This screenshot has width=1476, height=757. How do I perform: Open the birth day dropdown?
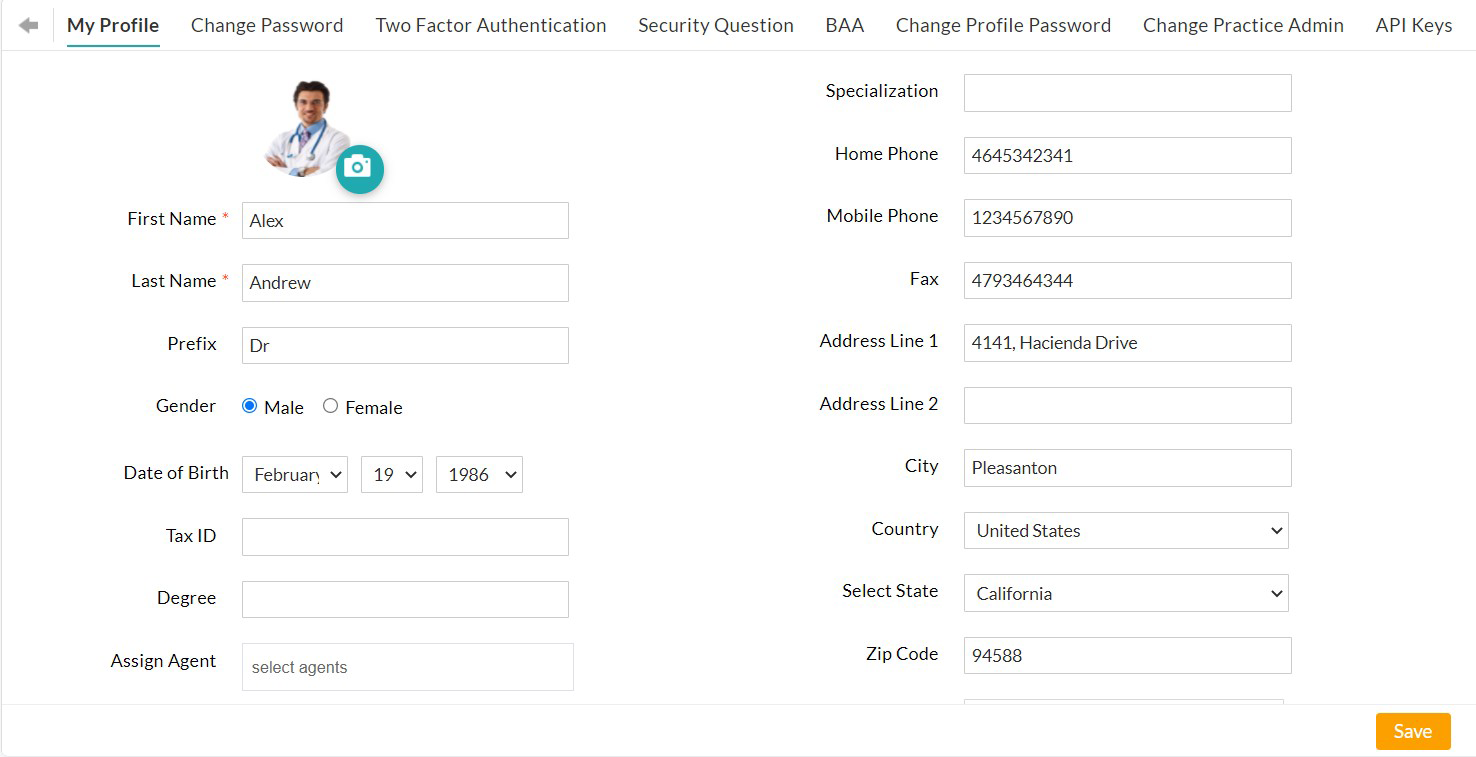[391, 475]
